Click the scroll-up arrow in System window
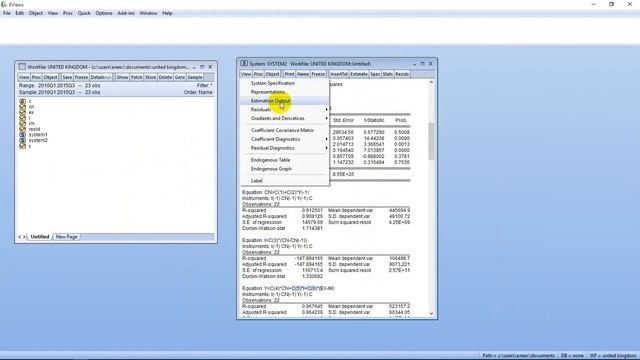This screenshot has height=360, width=640. [431, 83]
